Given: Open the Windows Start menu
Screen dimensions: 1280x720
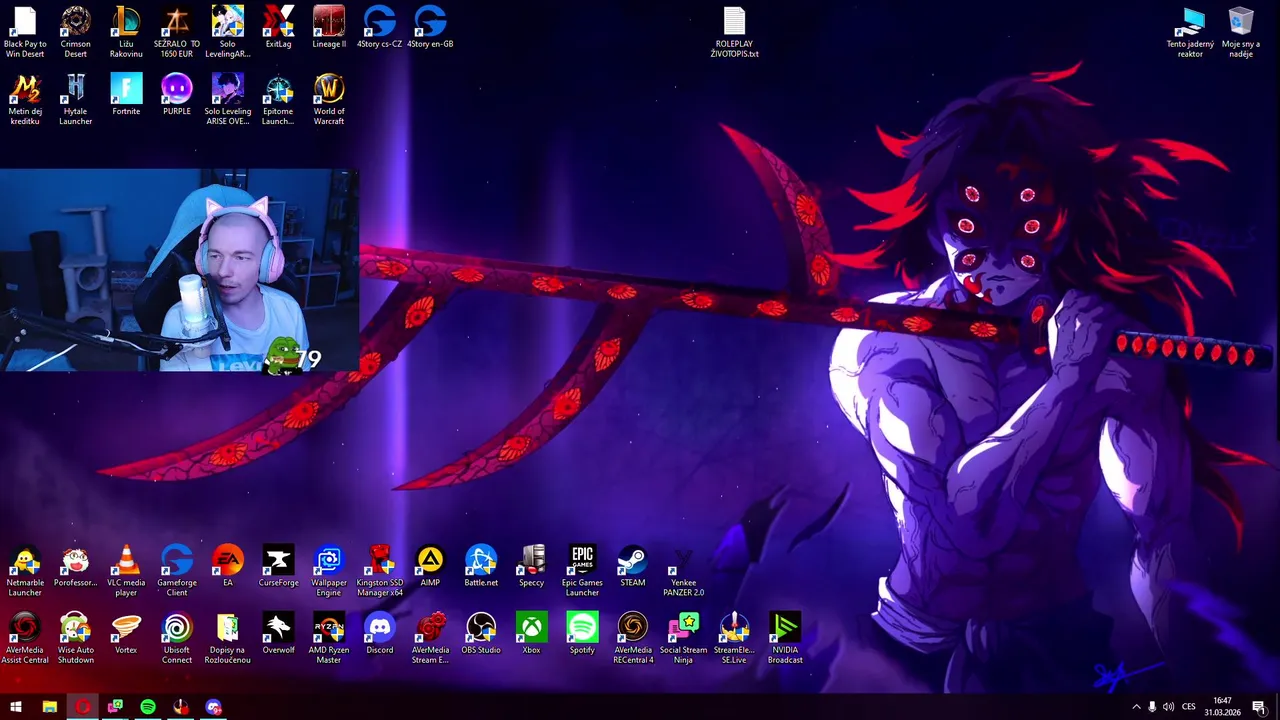Looking at the screenshot, I should pyautogui.click(x=16, y=707).
